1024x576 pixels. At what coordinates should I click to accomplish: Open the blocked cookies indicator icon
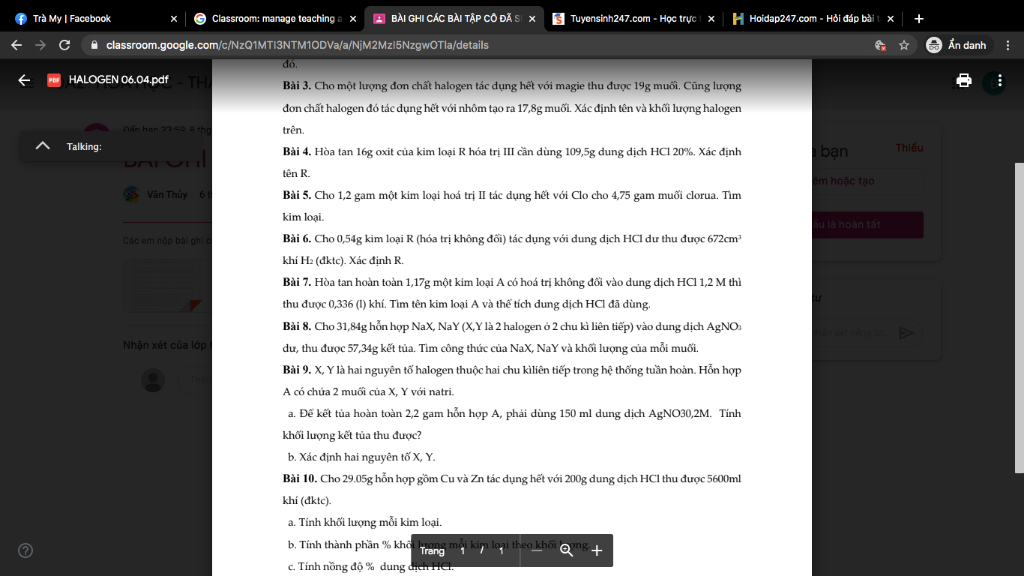coord(880,45)
